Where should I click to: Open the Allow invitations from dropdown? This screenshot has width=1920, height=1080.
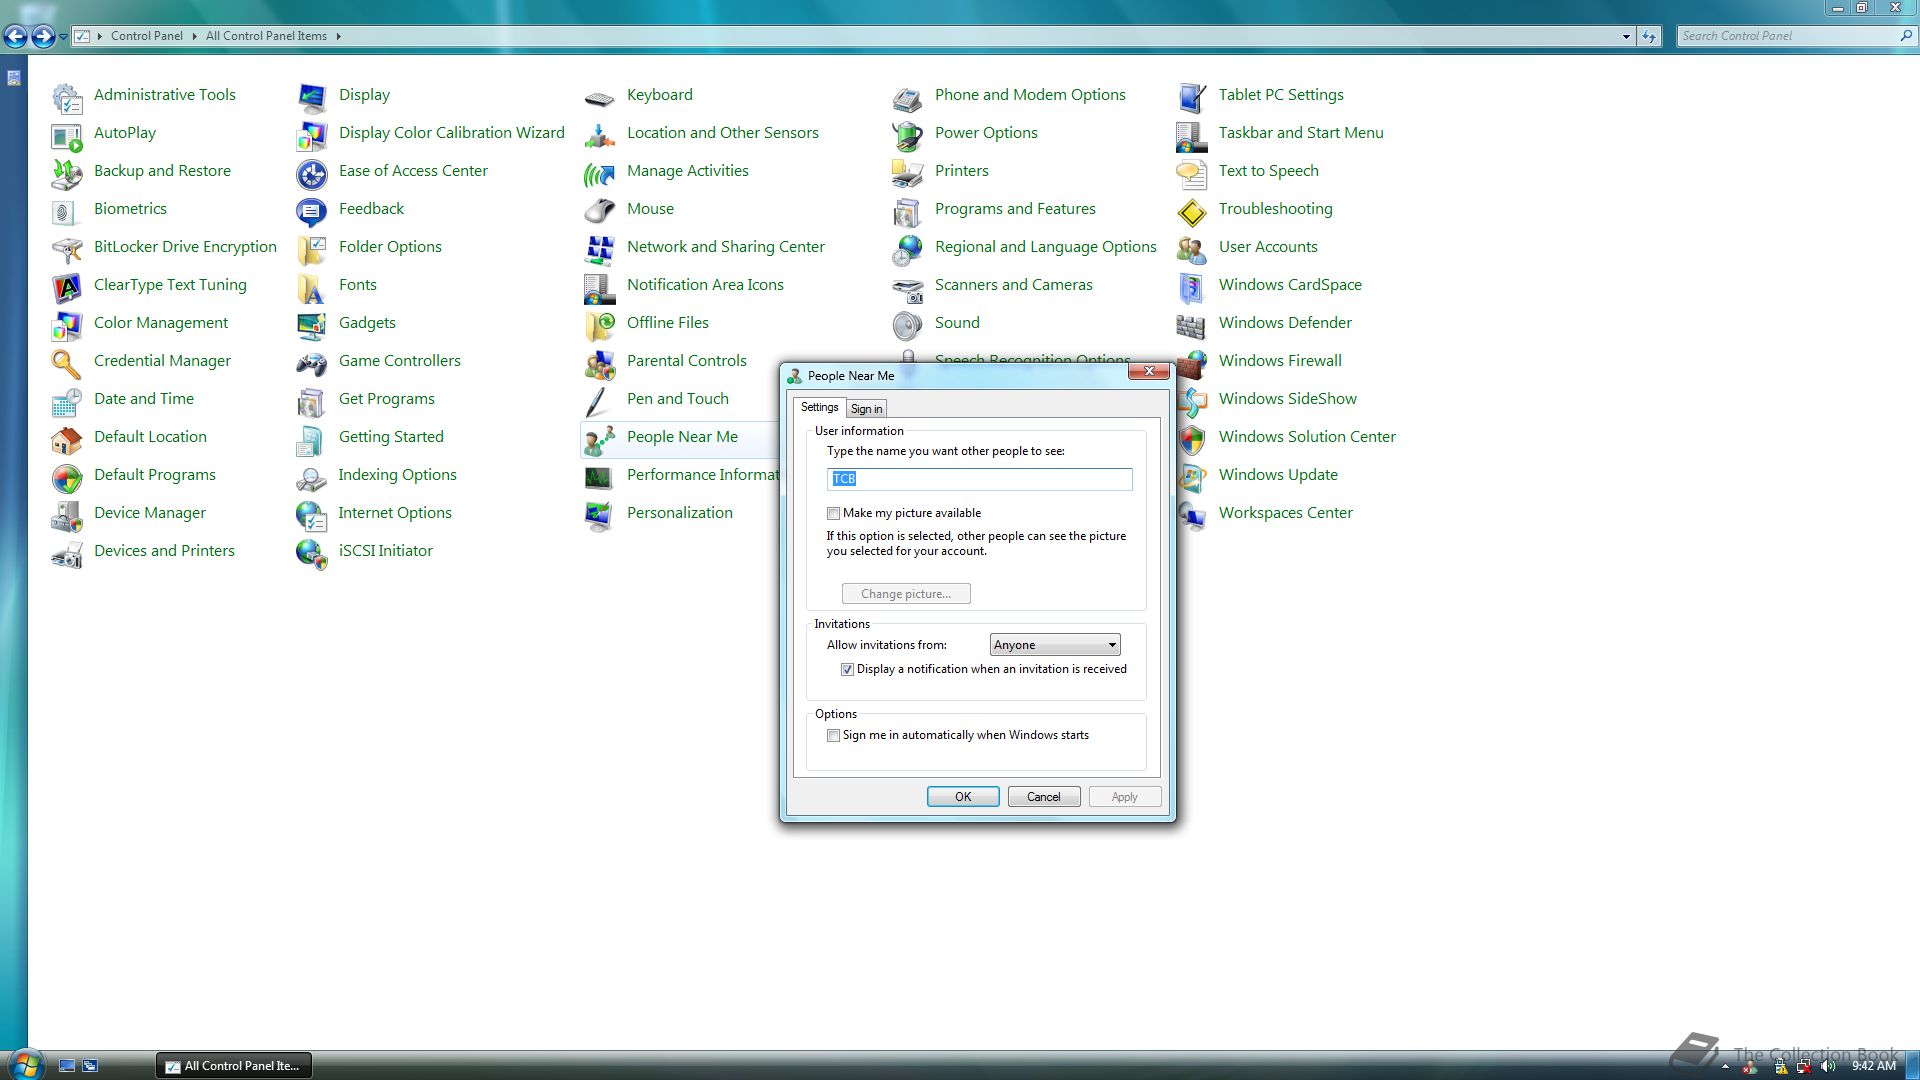1055,645
